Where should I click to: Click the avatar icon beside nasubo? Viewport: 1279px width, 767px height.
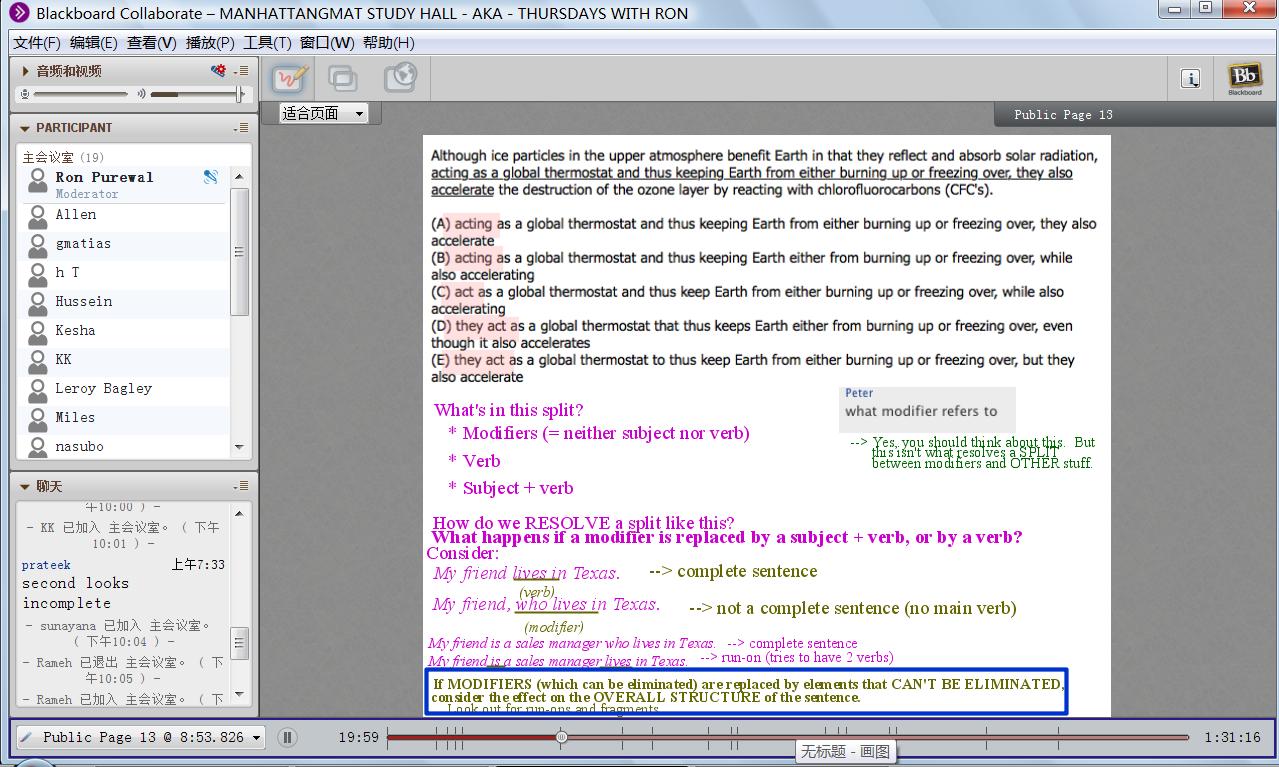coord(38,447)
